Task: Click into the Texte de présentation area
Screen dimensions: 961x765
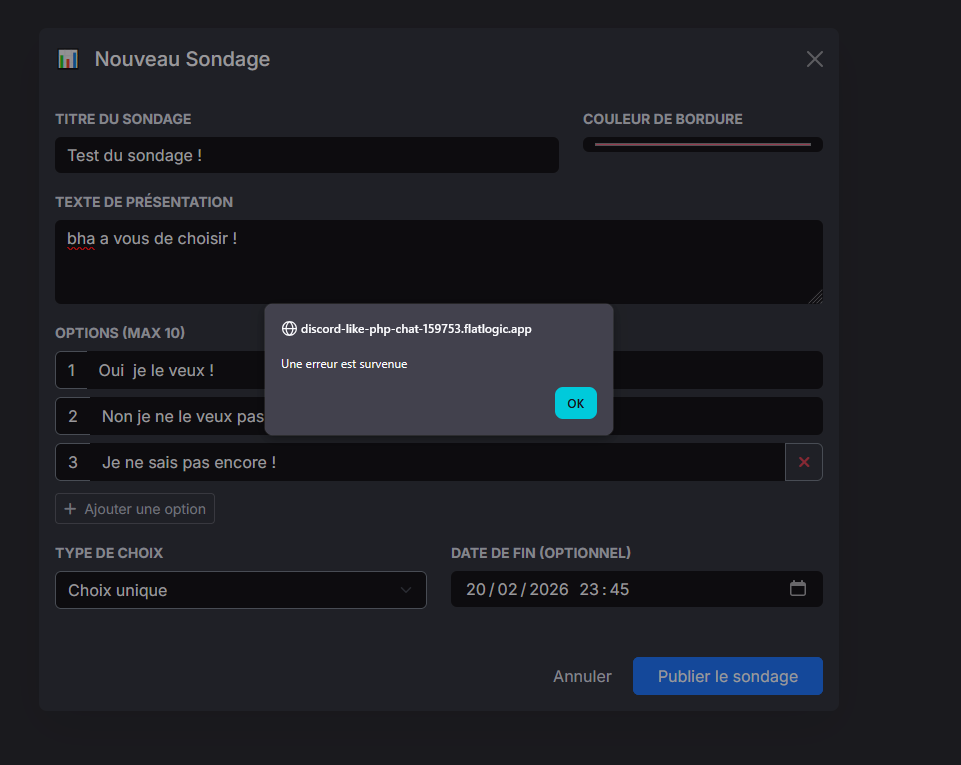Action: [x=438, y=262]
